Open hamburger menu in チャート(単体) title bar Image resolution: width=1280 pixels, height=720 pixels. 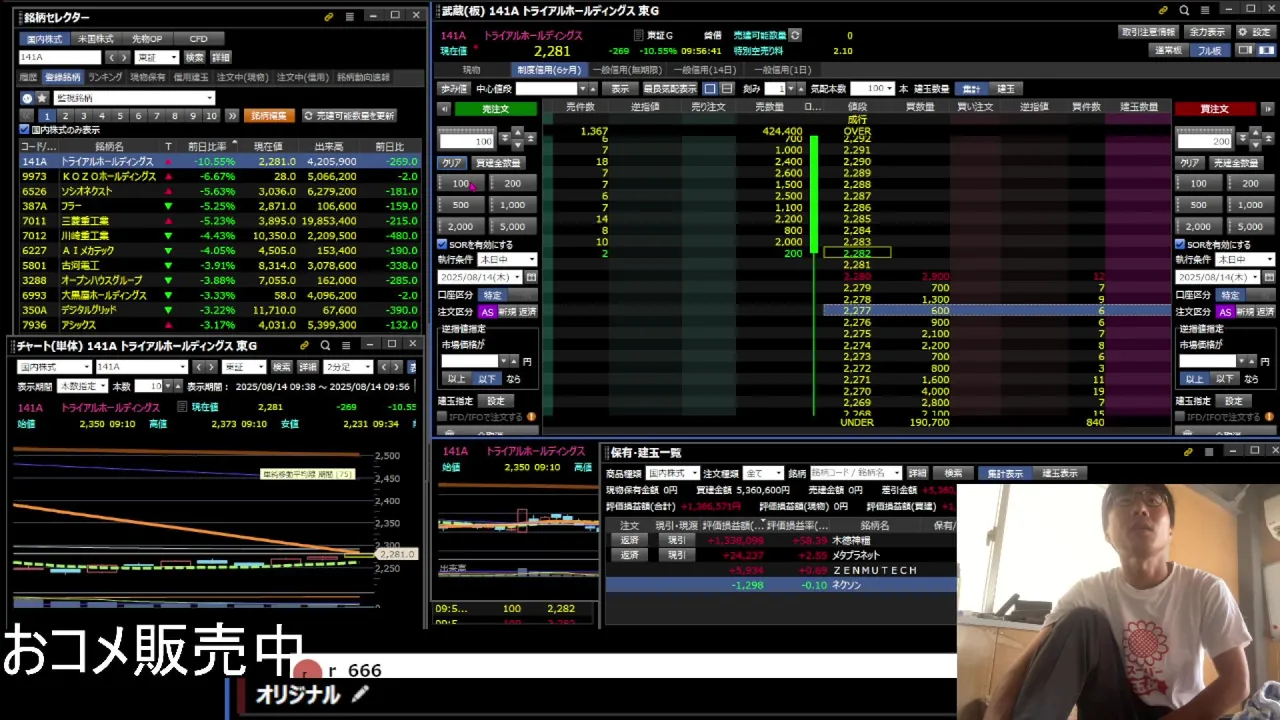[x=346, y=345]
